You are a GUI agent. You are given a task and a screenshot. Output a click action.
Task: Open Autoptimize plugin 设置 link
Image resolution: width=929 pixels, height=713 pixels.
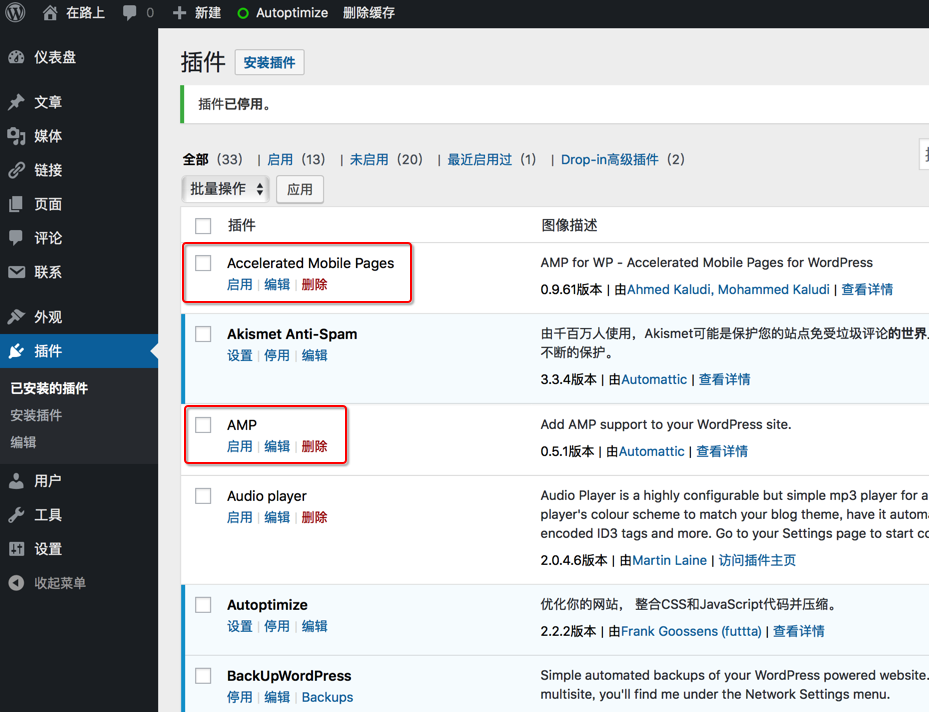coord(240,626)
